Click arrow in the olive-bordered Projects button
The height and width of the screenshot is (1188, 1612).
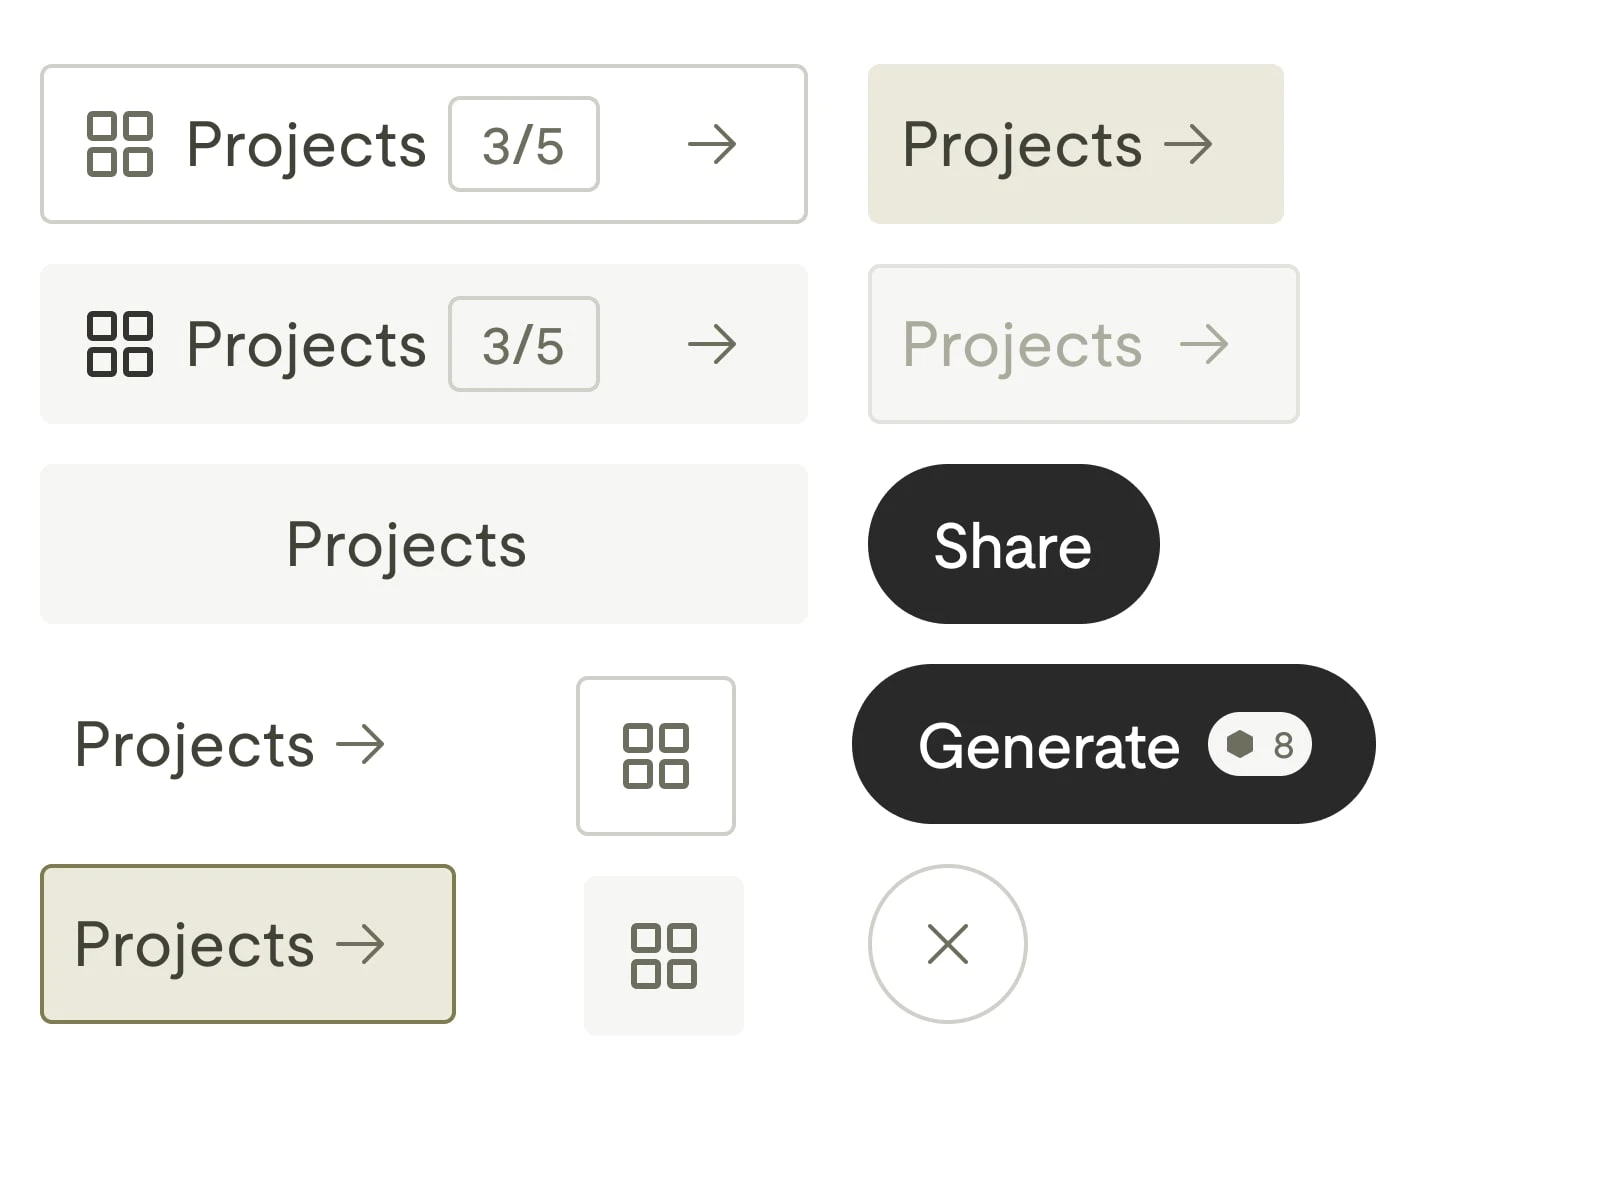pos(360,944)
